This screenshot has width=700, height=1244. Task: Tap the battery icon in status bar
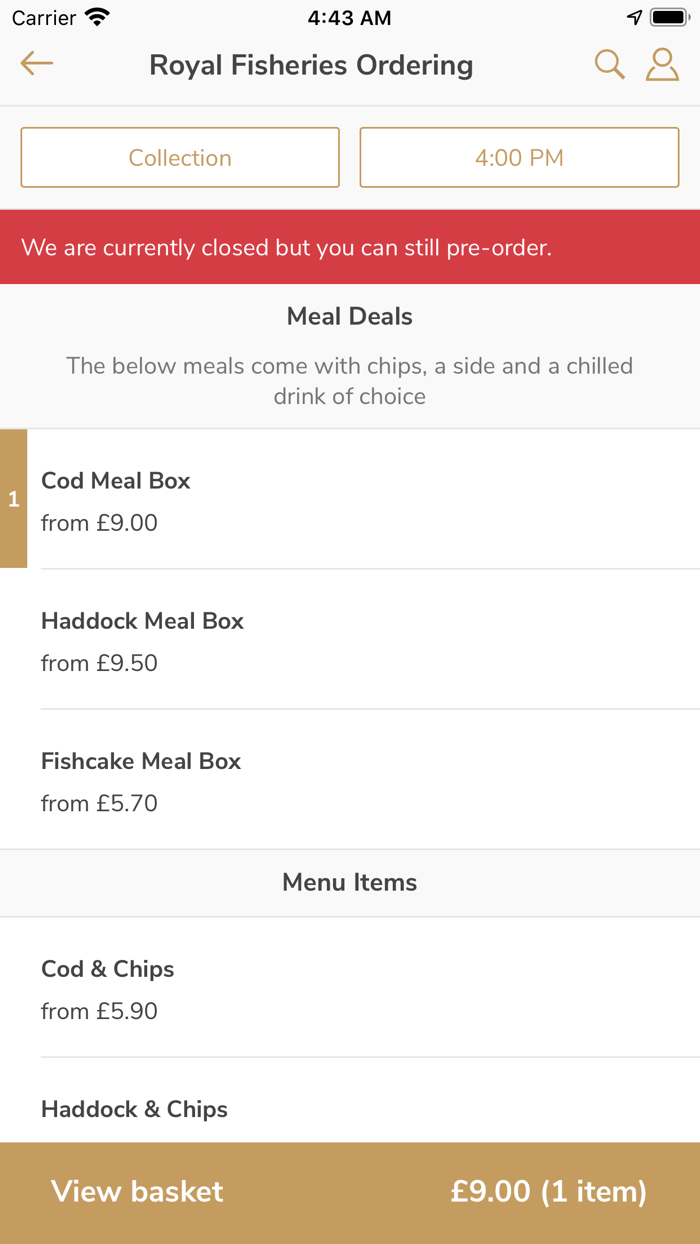click(668, 15)
